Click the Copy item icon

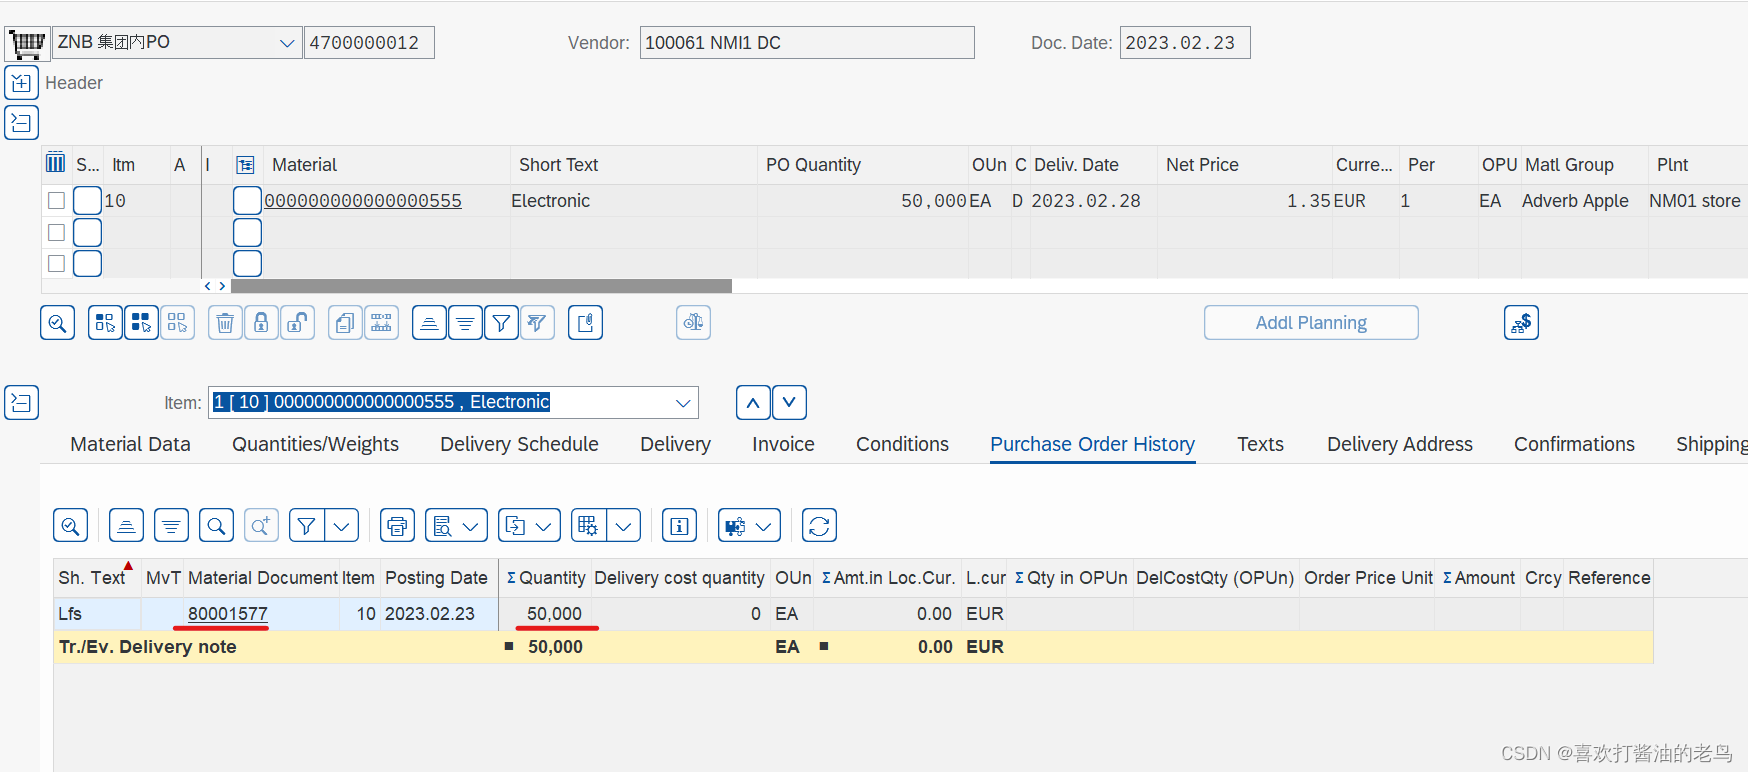click(x=345, y=323)
